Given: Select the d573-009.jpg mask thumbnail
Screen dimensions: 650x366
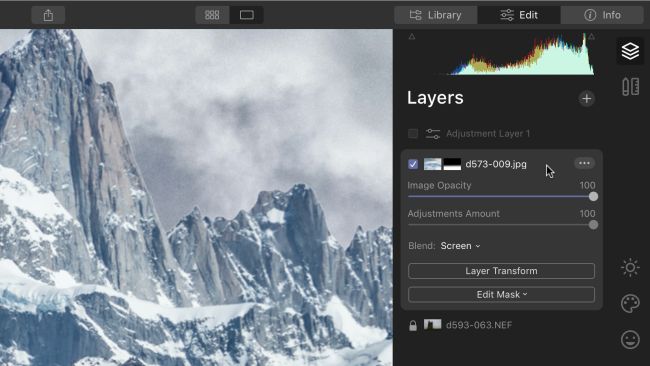Looking at the screenshot, I should 452,164.
